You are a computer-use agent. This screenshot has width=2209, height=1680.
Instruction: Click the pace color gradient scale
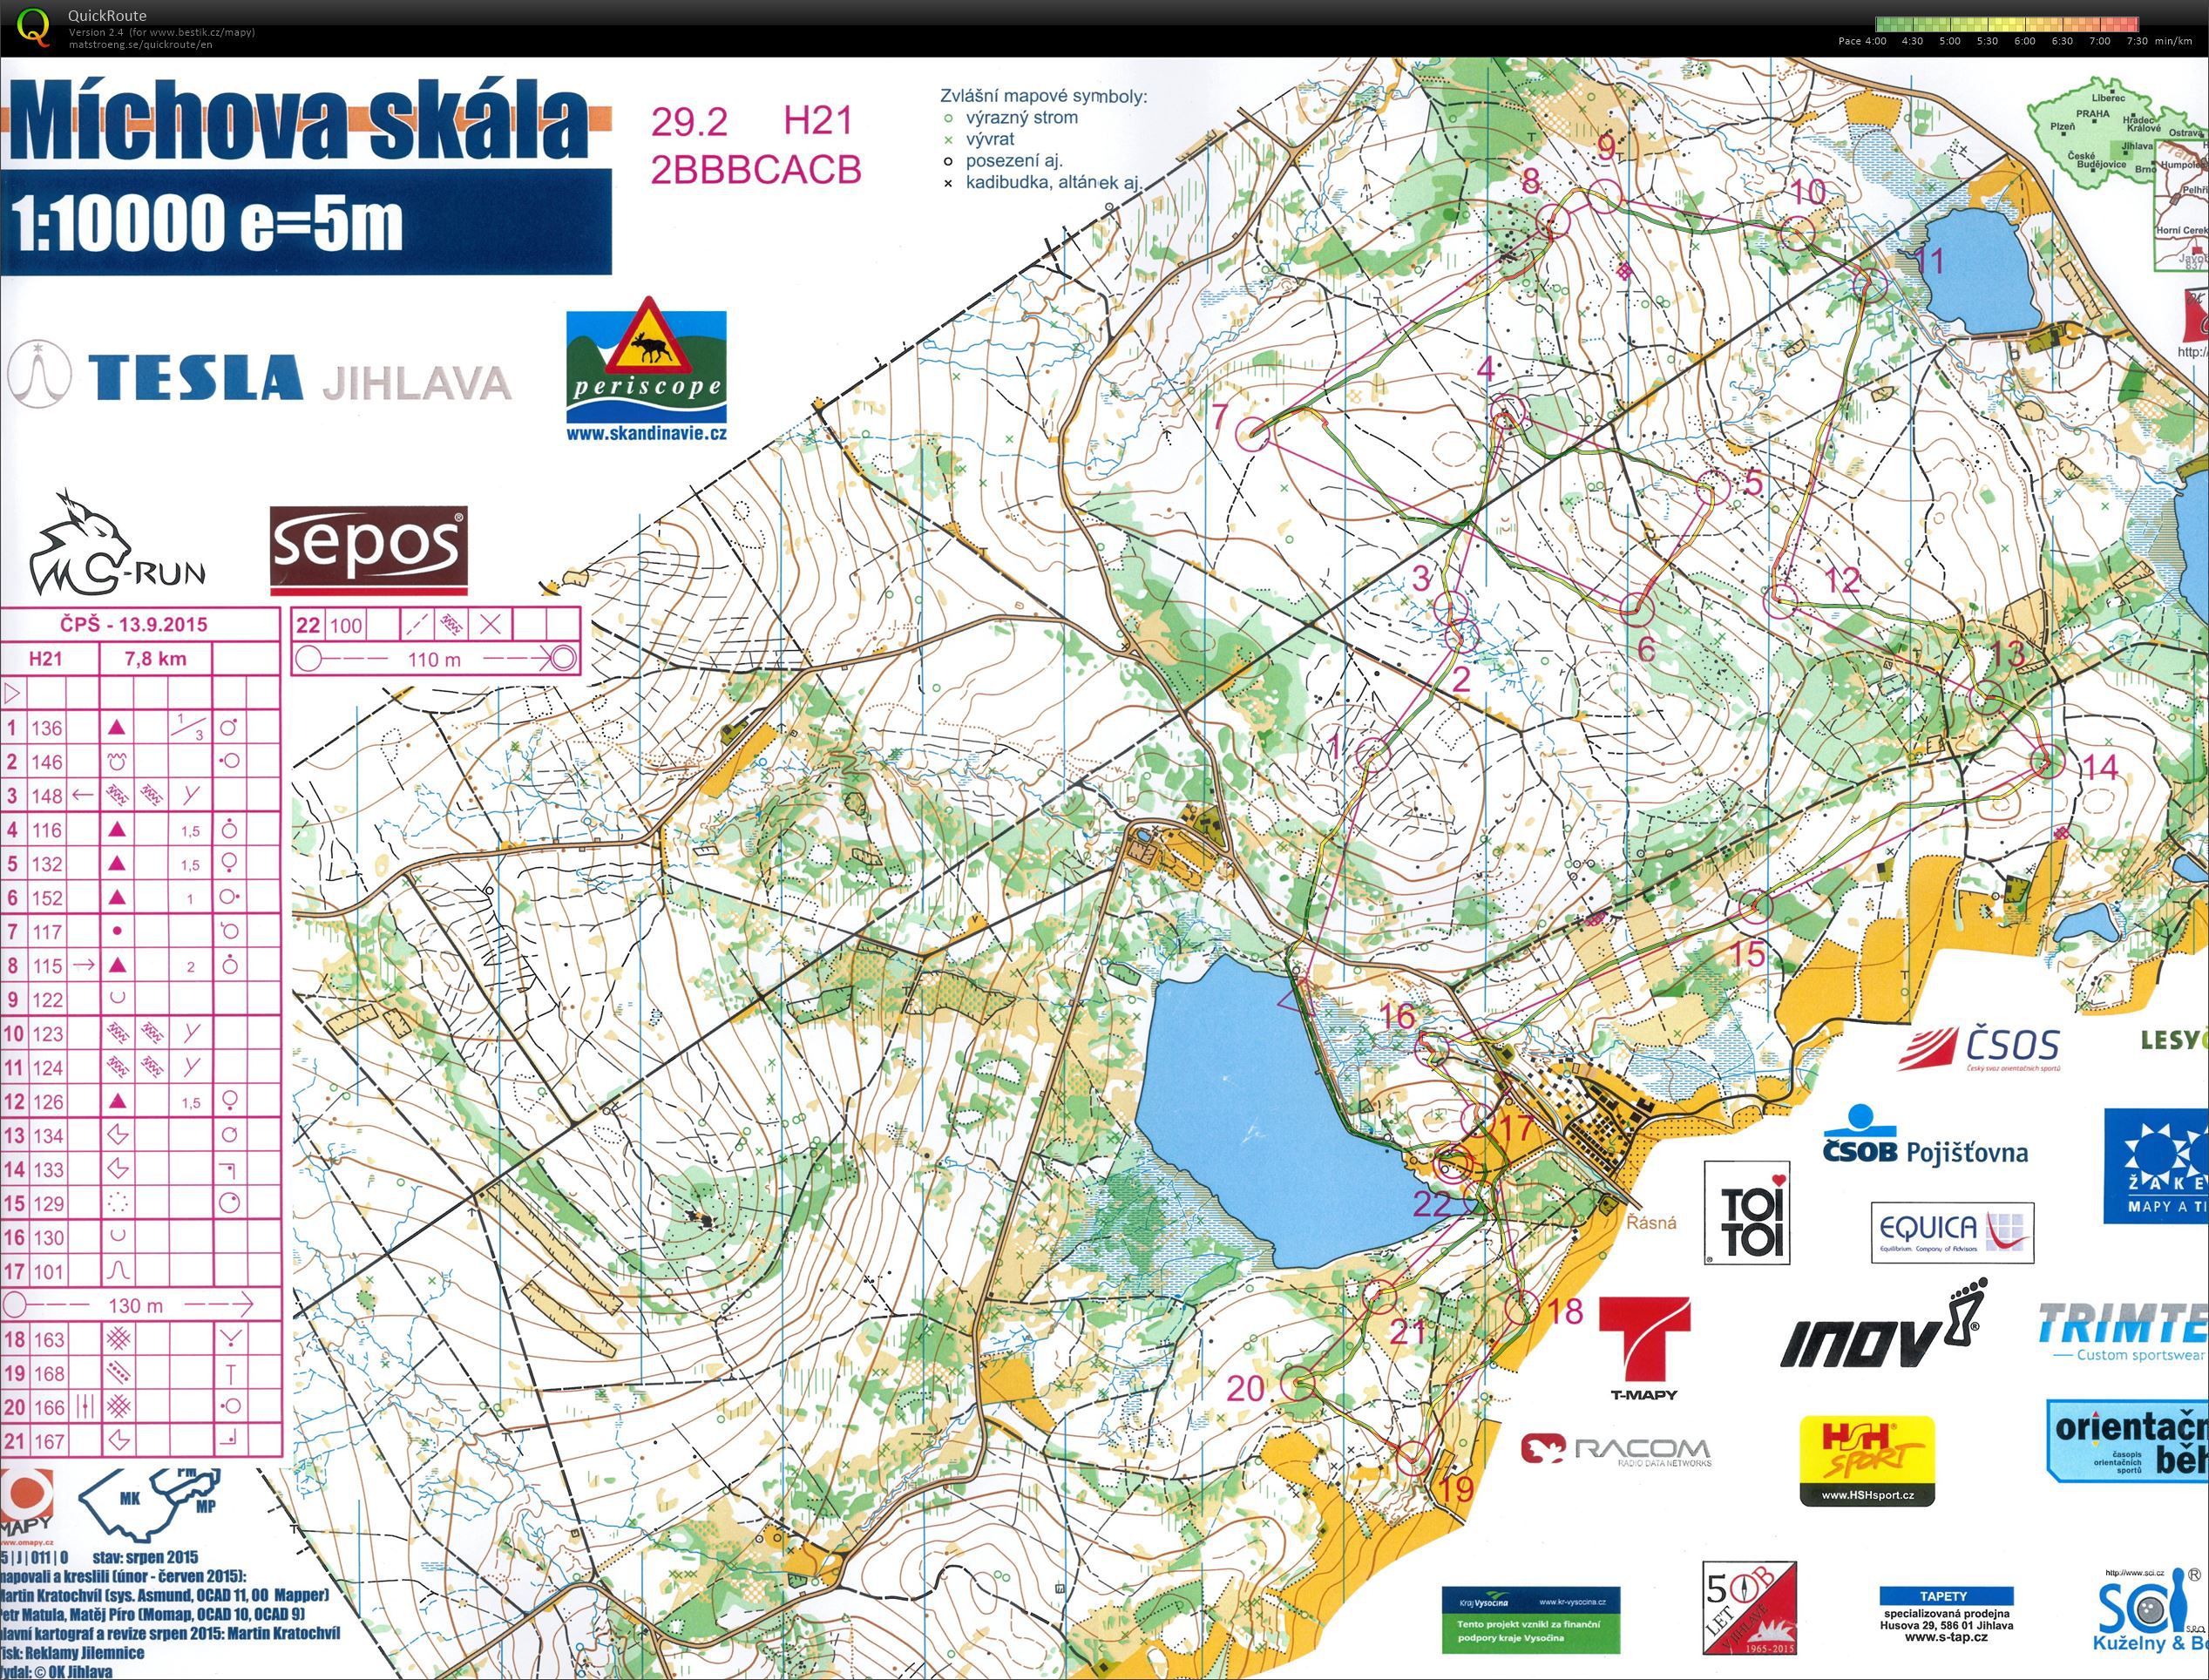[x=2007, y=25]
